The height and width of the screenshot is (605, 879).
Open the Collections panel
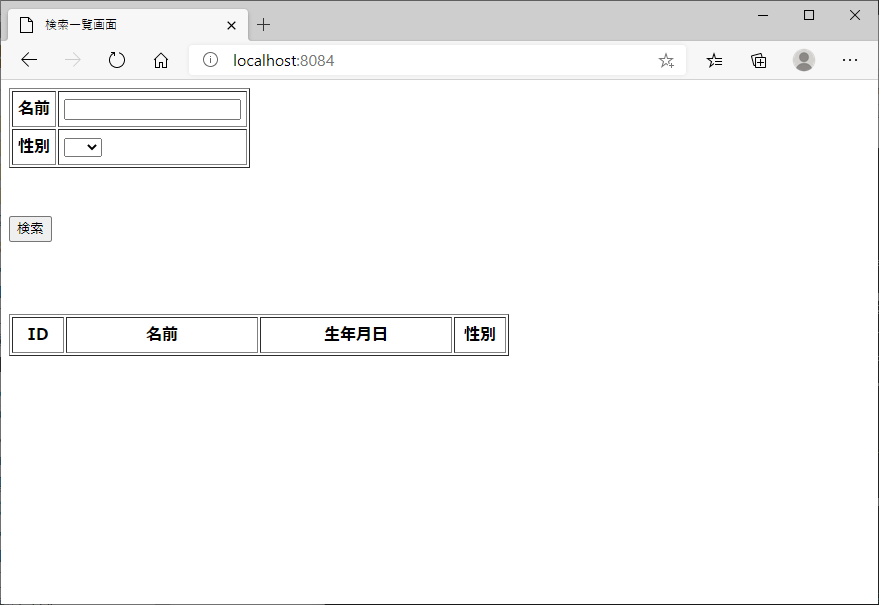759,60
